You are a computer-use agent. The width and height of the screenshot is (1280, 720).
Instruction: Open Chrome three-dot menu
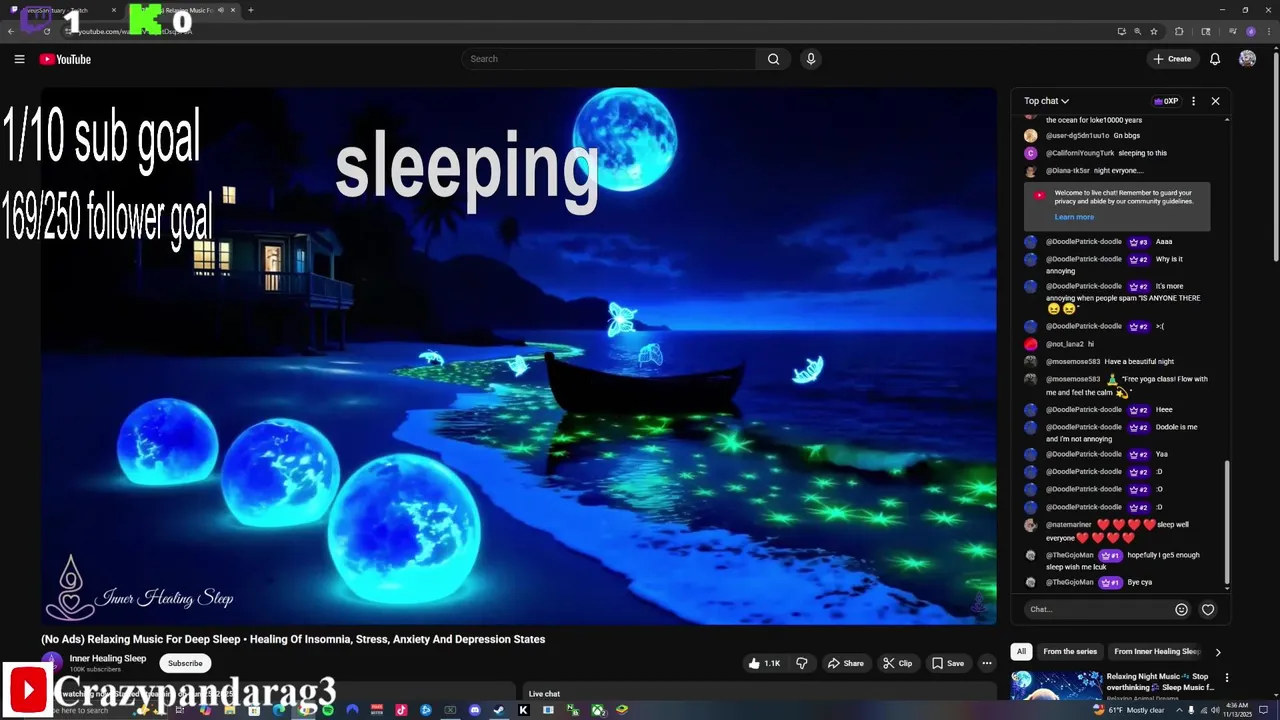coord(1269,31)
